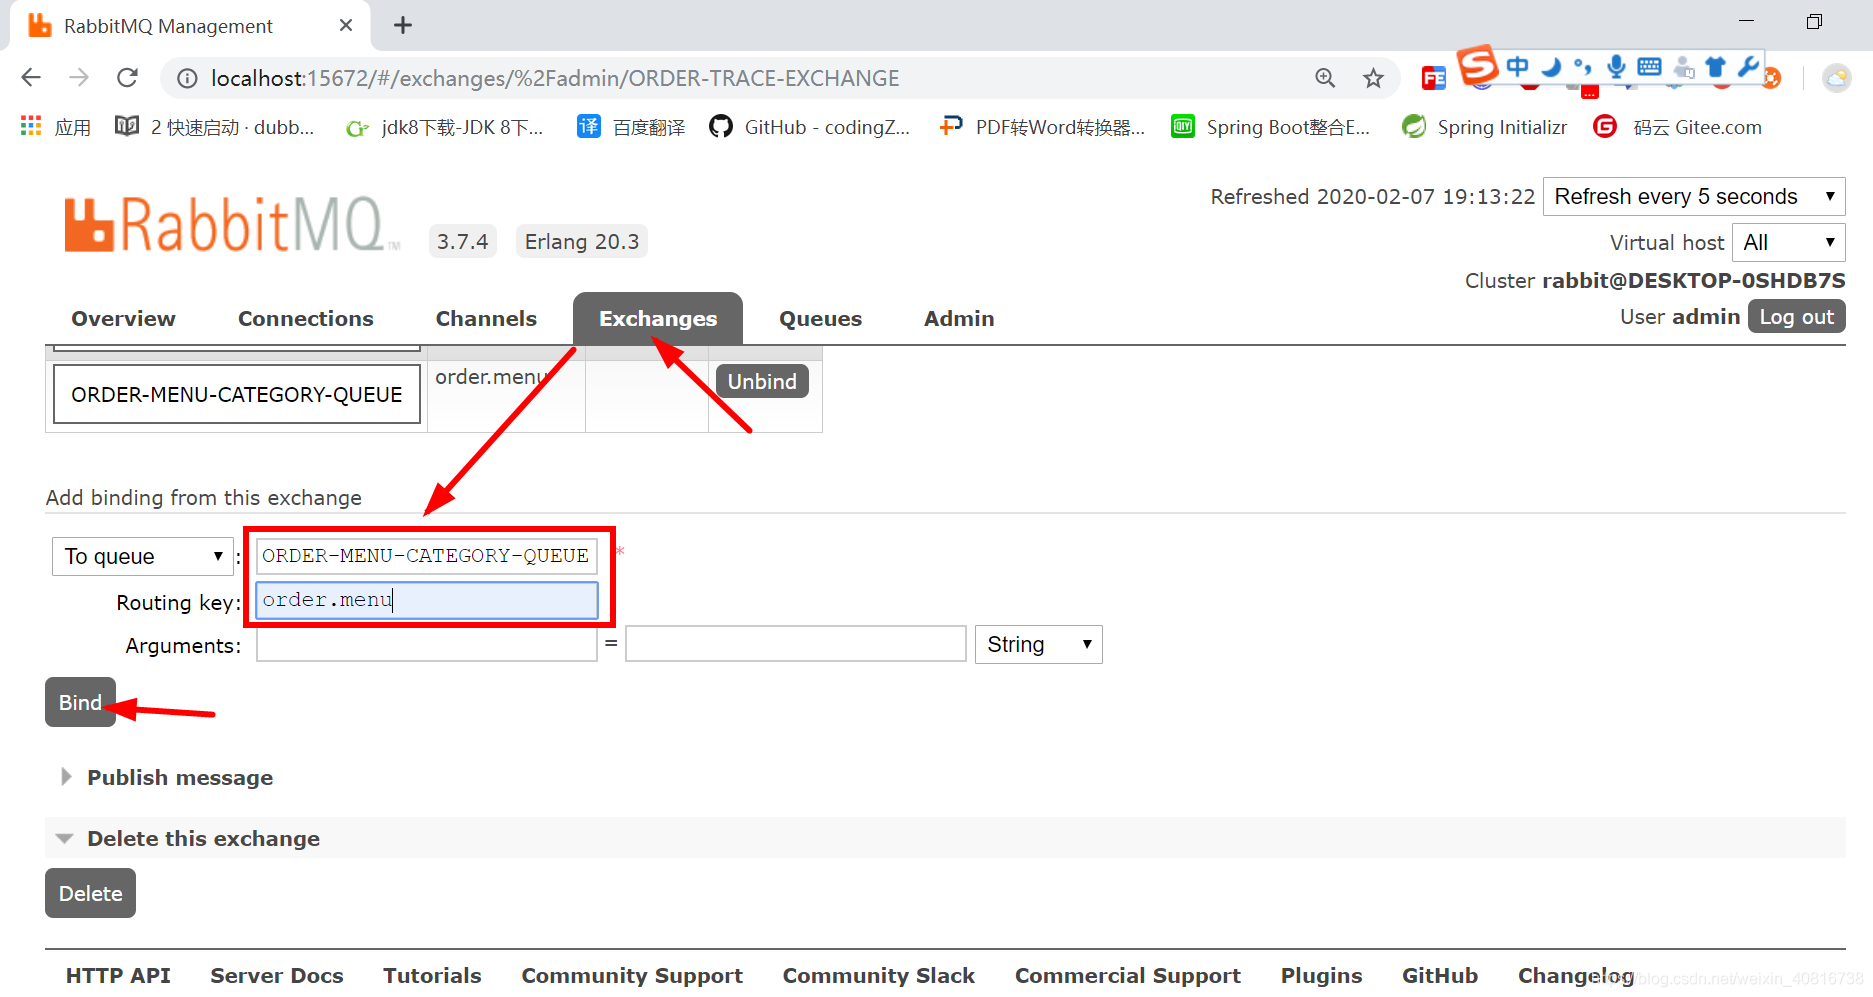Screen dimensions: 1873x997
Task: Switch to the Overview tab
Action: 123,318
